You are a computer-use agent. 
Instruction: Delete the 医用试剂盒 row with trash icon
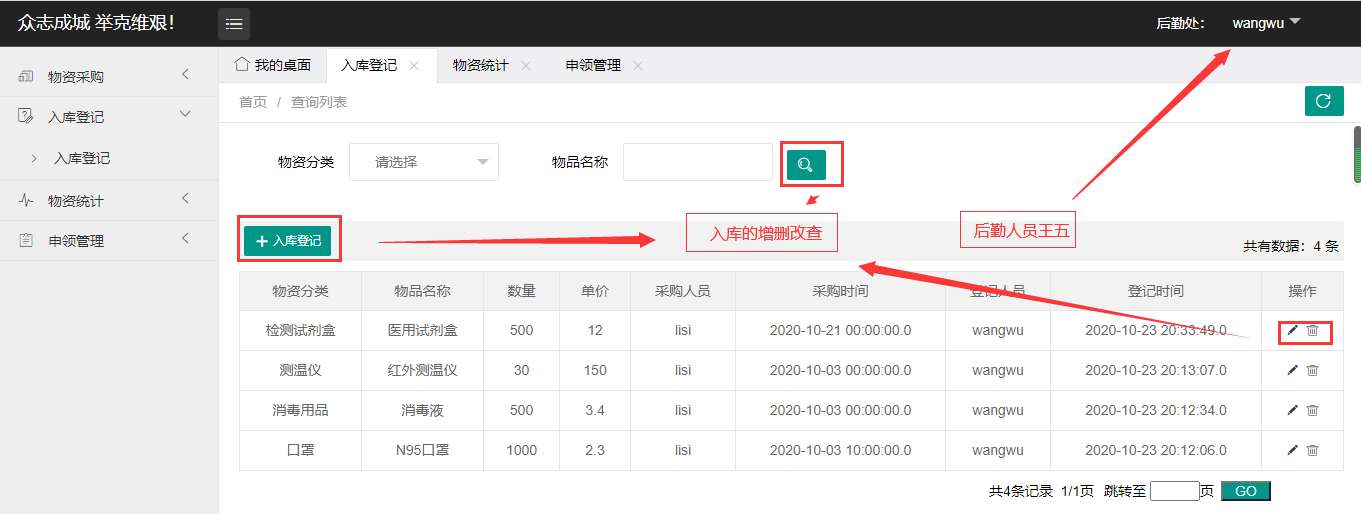[x=1313, y=330]
